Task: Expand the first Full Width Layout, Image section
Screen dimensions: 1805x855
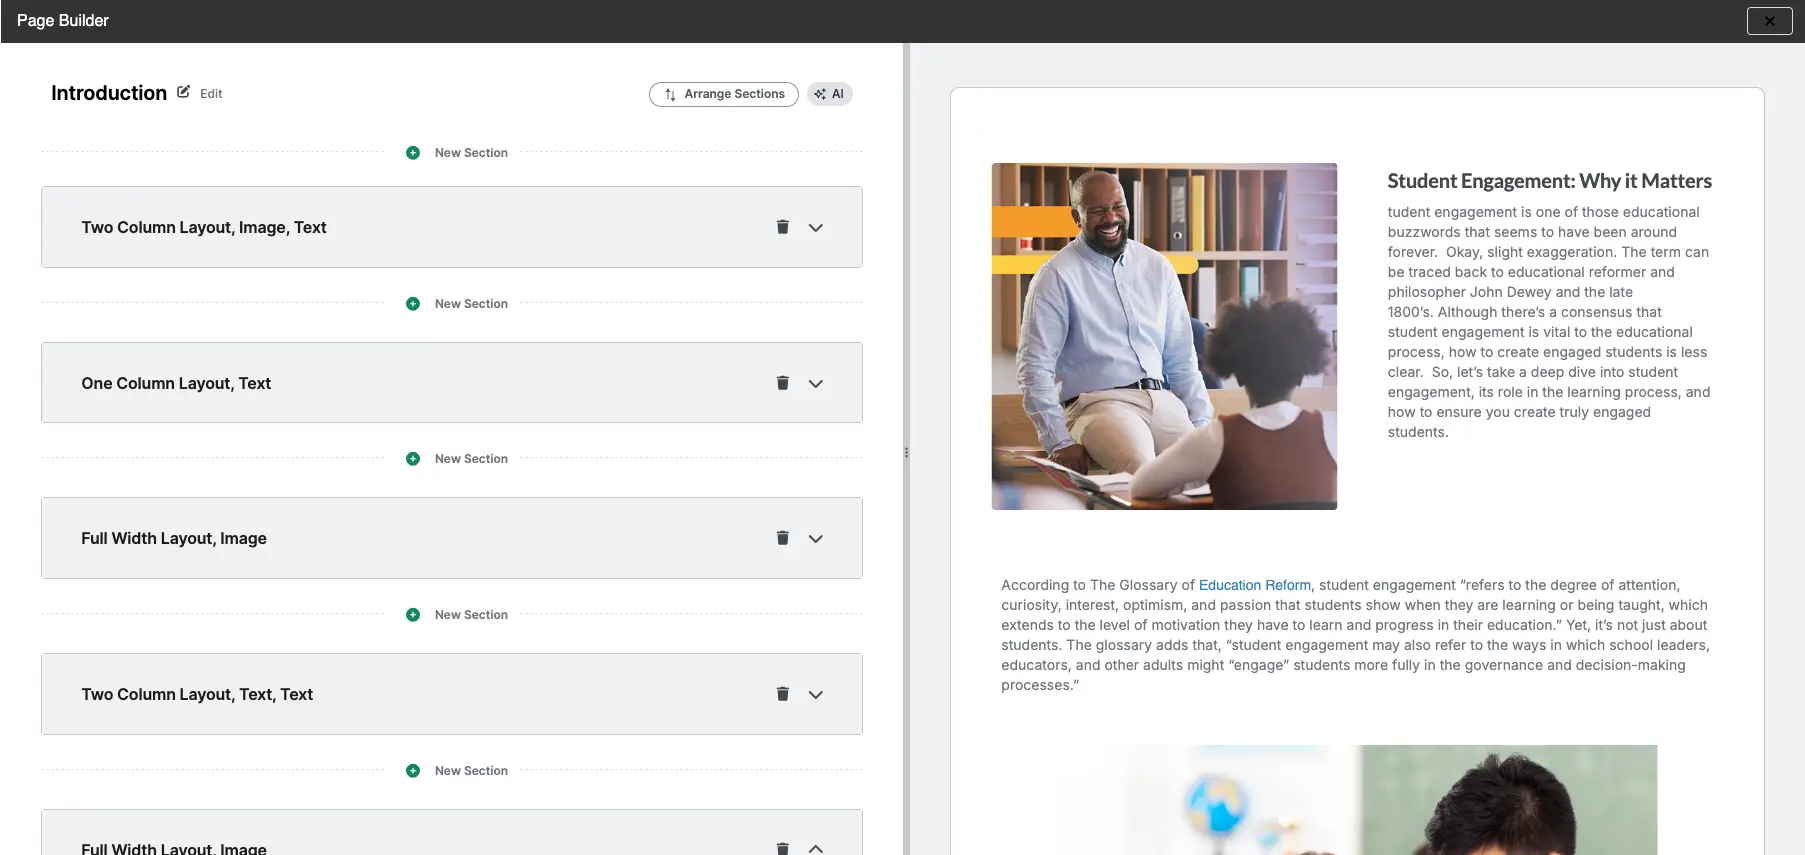Action: pyautogui.click(x=816, y=539)
